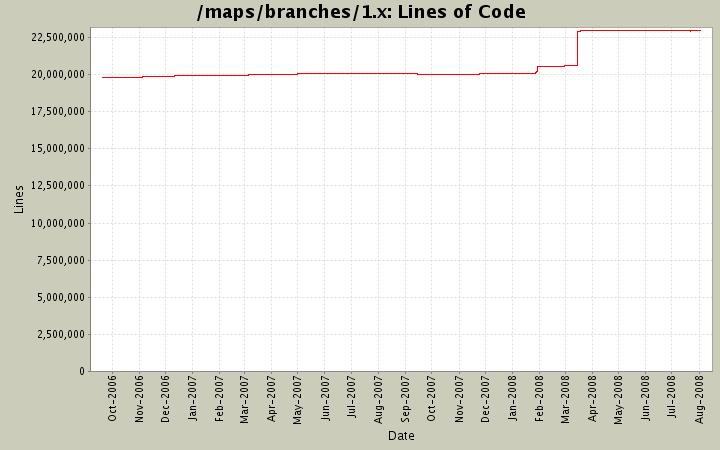Click the Sep-2007 date label
This screenshot has width=720, height=450.
coord(405,399)
